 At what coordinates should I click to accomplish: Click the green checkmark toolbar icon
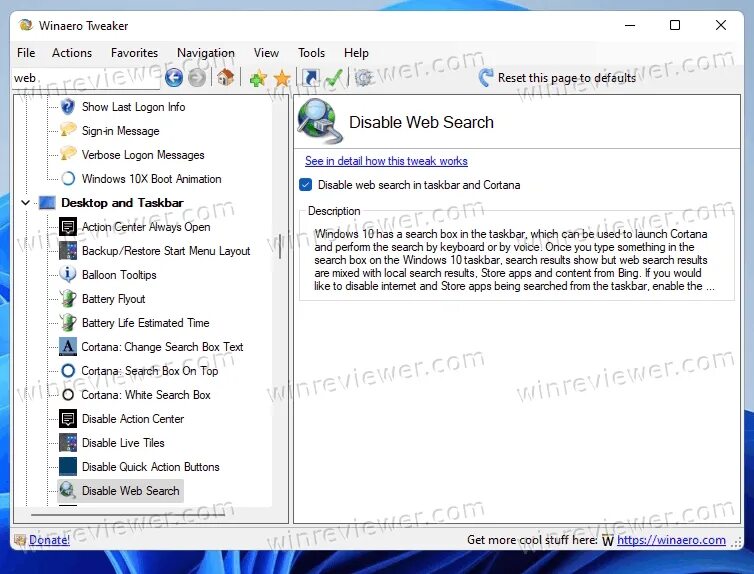tap(334, 77)
